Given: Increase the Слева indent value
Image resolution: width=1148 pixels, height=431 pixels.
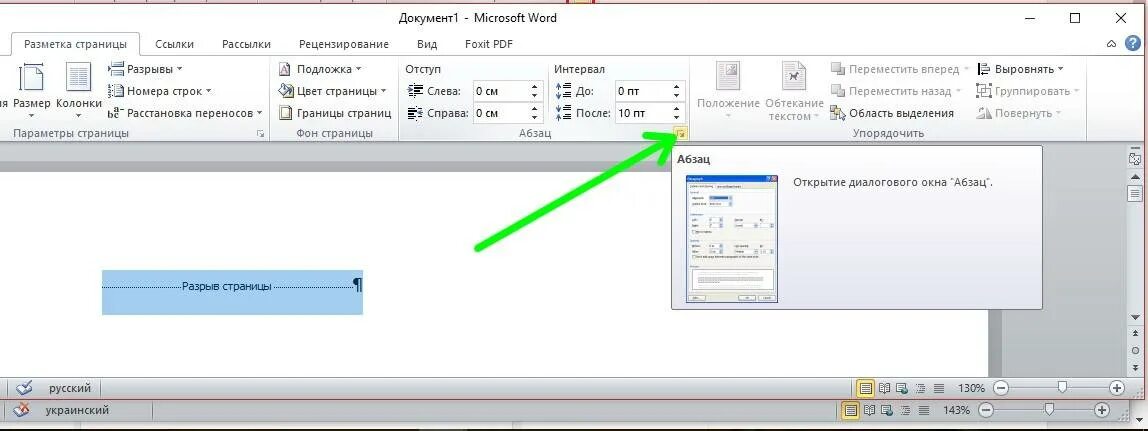Looking at the screenshot, I should coord(534,86).
